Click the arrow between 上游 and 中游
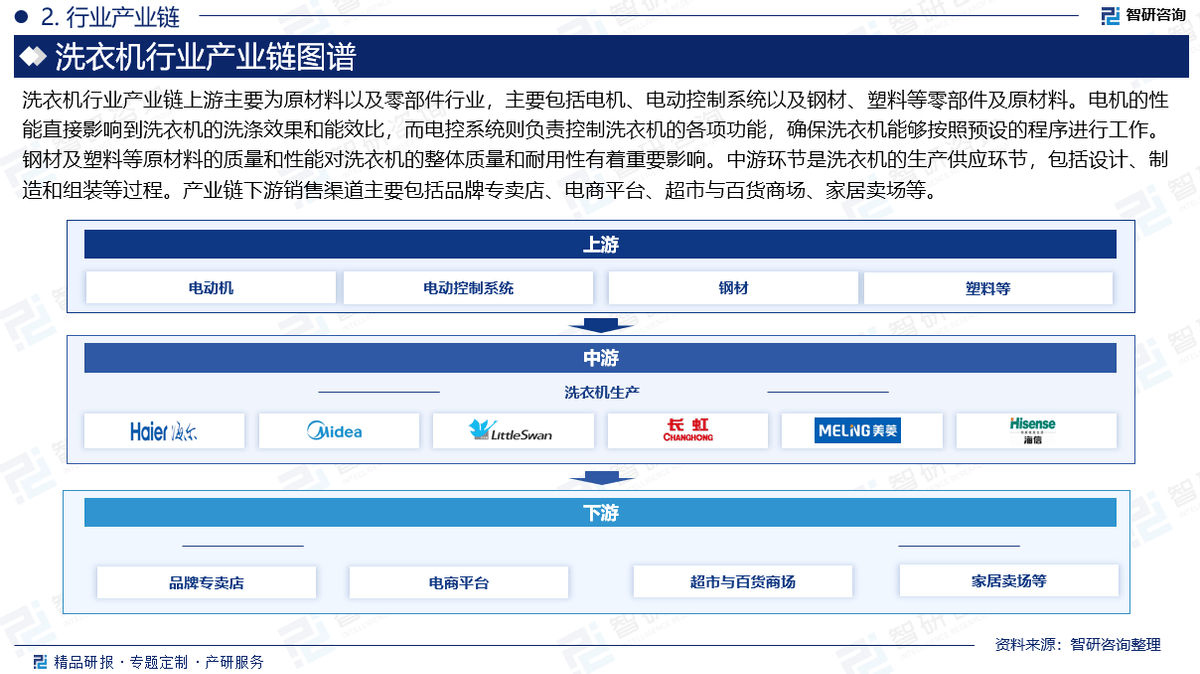 [x=600, y=325]
